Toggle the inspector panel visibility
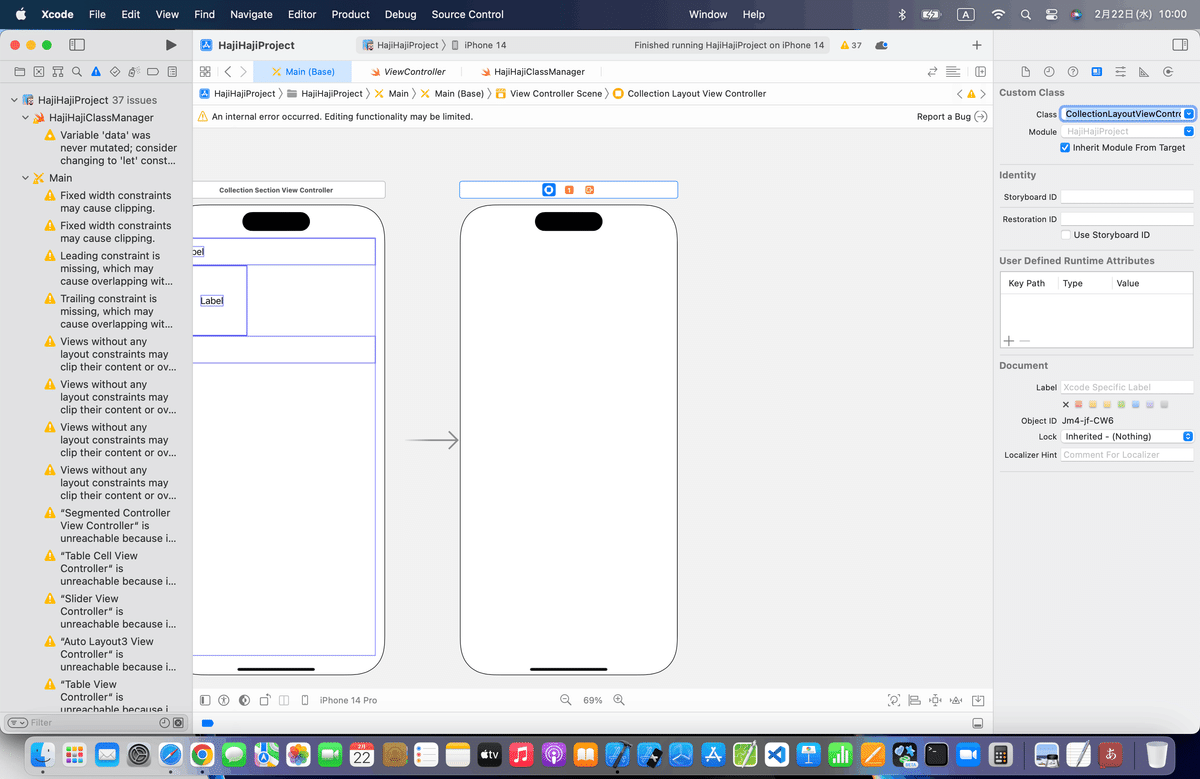1200x779 pixels. [1178, 45]
